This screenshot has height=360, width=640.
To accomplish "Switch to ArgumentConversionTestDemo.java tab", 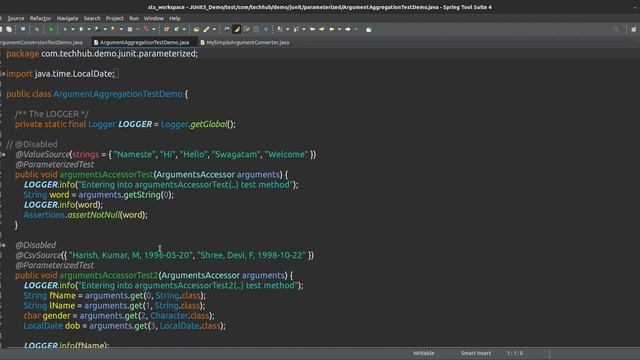I will (41, 42).
